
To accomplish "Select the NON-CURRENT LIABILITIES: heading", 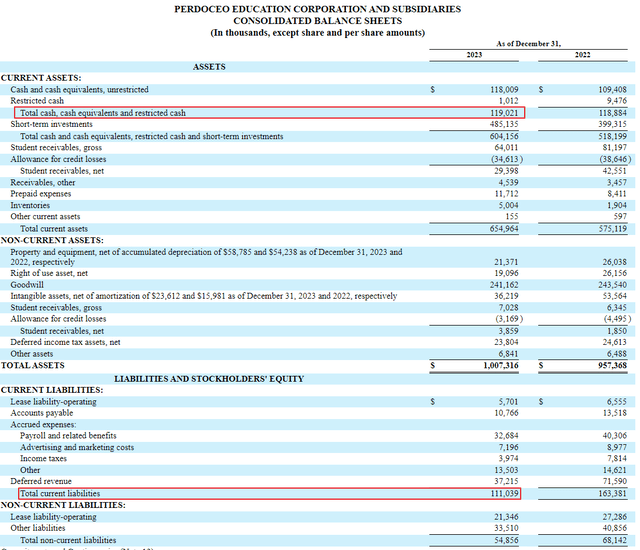I will [63, 505].
